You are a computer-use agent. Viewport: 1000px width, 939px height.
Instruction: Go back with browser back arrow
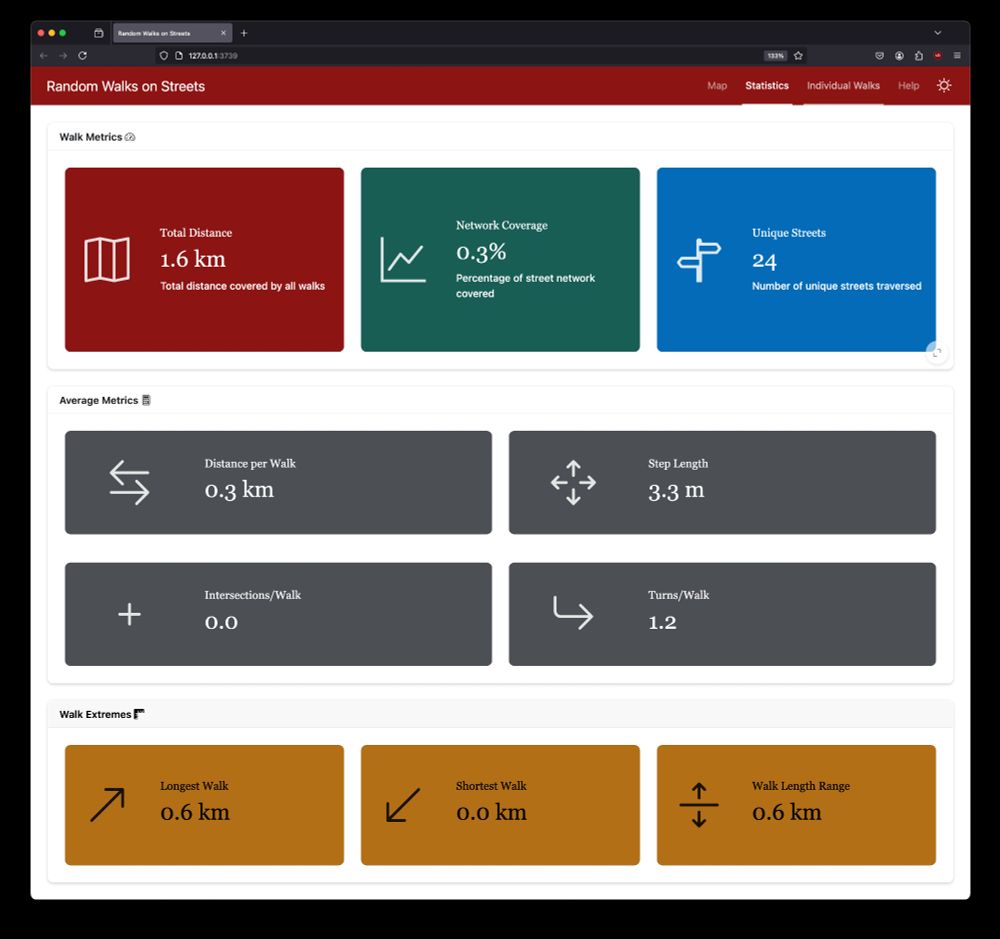pos(43,55)
